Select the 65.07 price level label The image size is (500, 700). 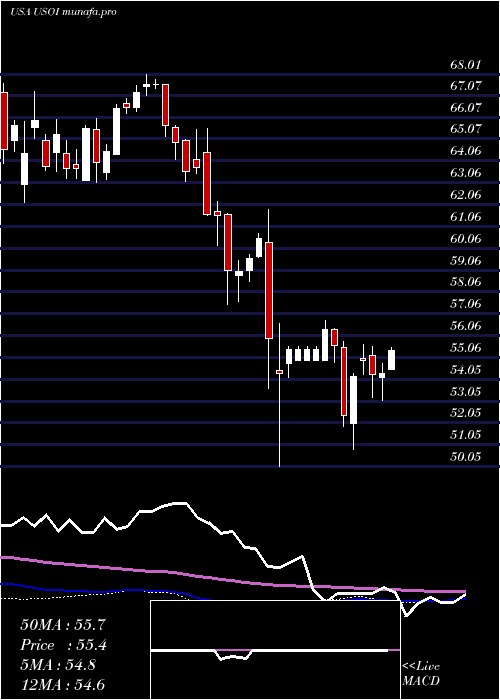tap(466, 129)
